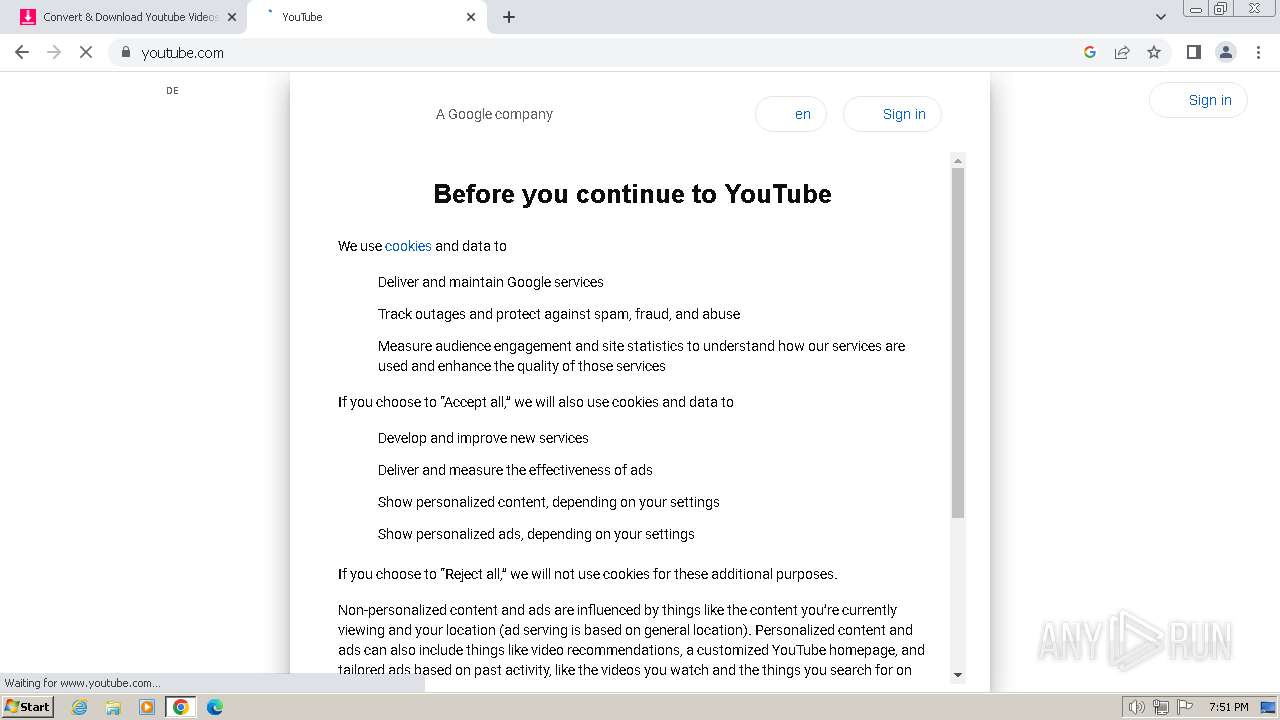
Task: Open the media player taskbar icon
Action: (x=147, y=707)
